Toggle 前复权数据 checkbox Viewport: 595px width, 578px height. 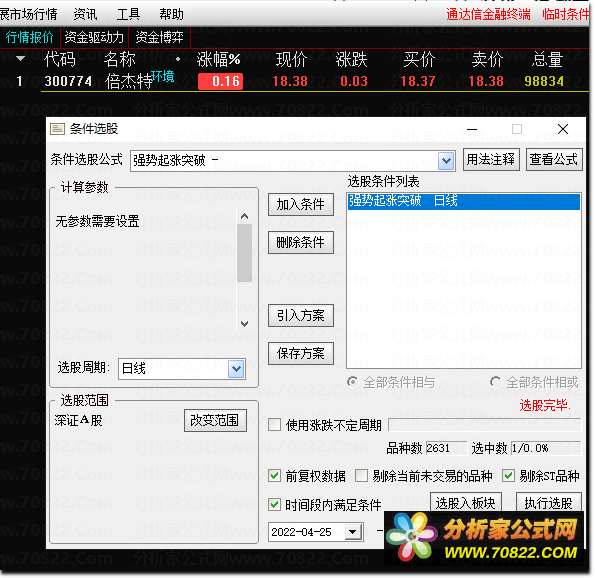[x=274, y=476]
